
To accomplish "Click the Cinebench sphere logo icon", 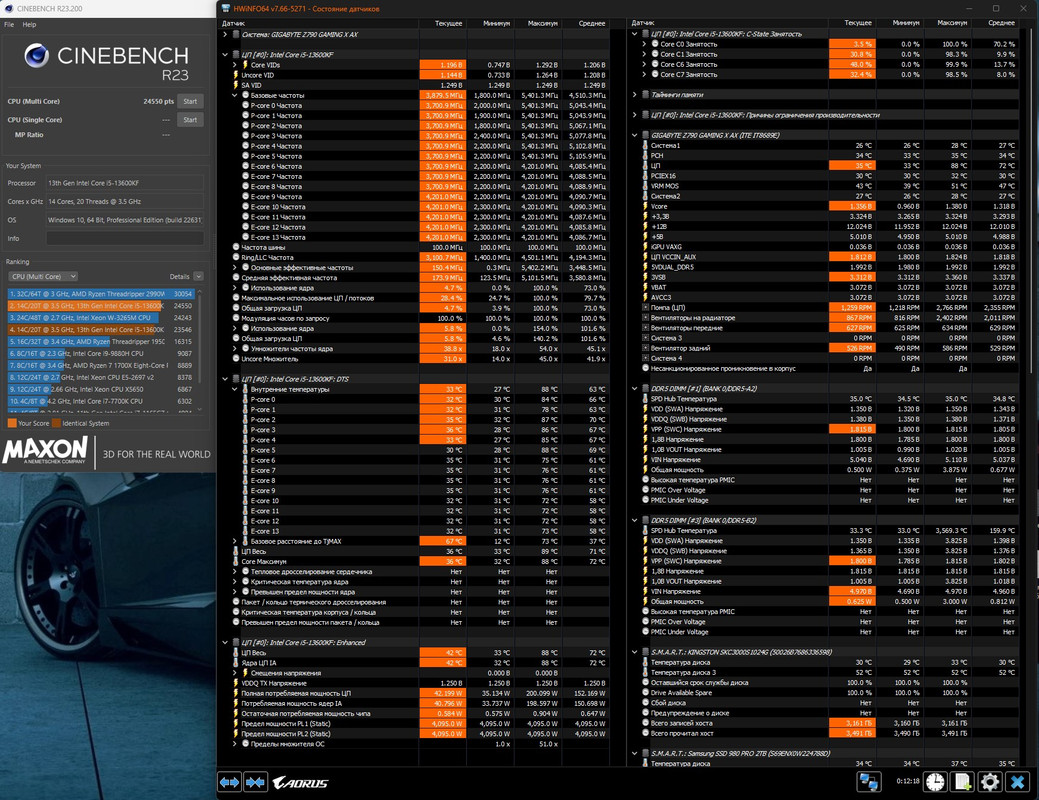I will tap(36, 56).
